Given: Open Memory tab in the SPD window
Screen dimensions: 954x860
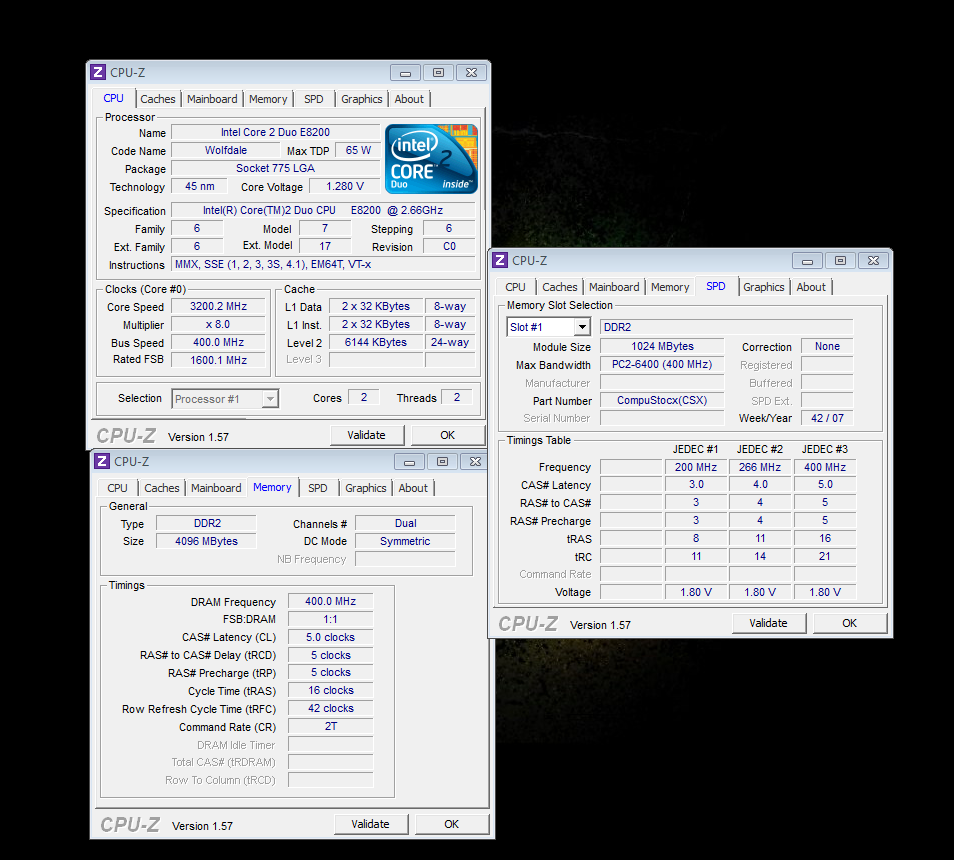Looking at the screenshot, I should point(670,287).
